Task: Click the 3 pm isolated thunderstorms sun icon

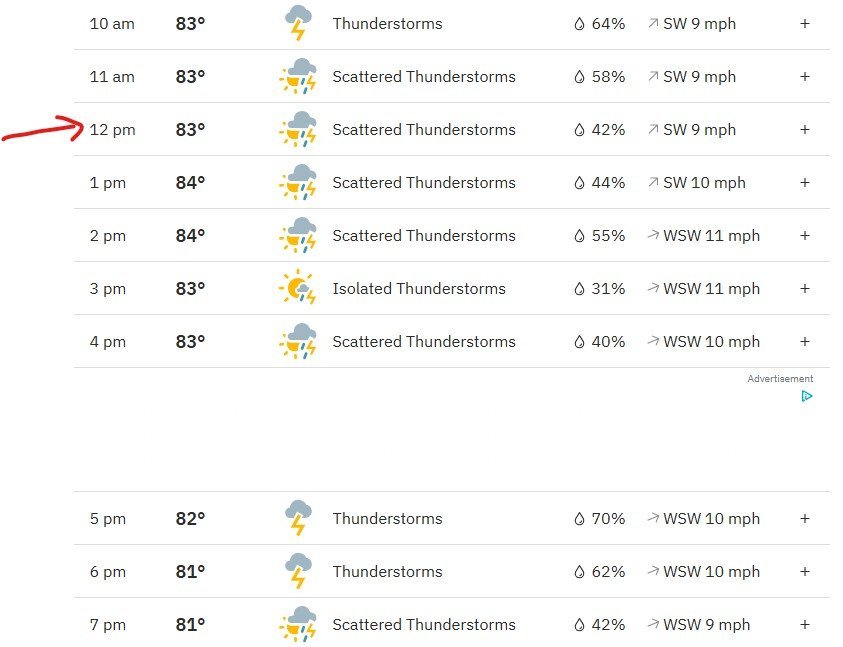Action: (297, 288)
